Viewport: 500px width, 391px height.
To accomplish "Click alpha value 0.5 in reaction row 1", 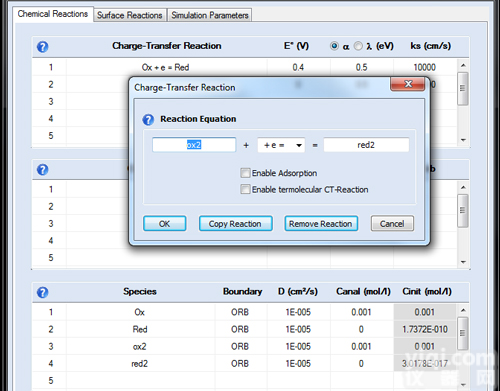I will point(362,67).
